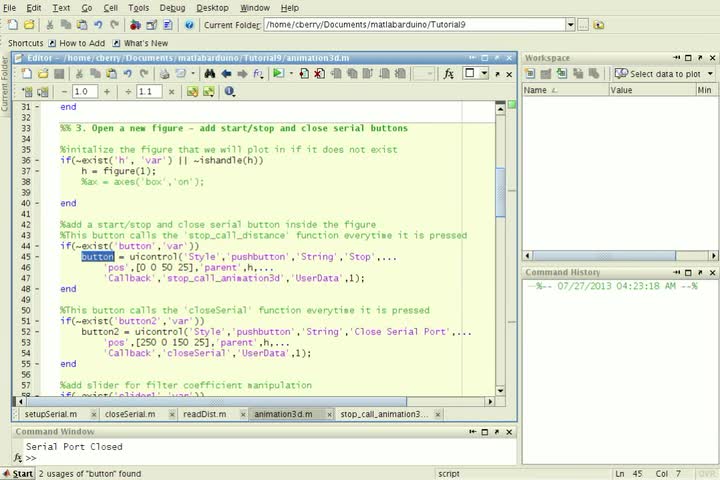Navigate forward with the right arrow
Screen dimensions: 720x480
coord(242,73)
